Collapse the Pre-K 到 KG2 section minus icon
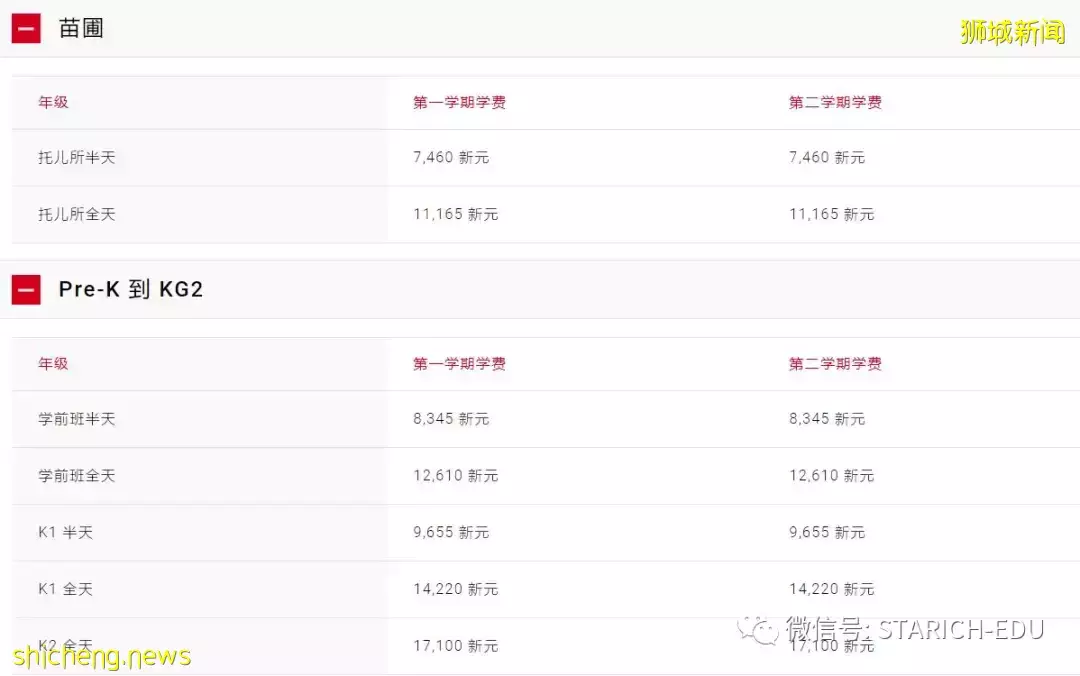The height and width of the screenshot is (676, 1080). click(26, 291)
